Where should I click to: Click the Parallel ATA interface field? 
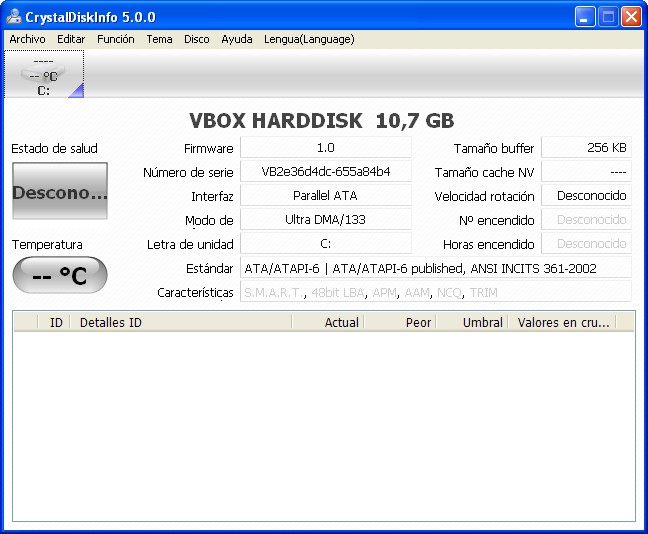point(326,195)
